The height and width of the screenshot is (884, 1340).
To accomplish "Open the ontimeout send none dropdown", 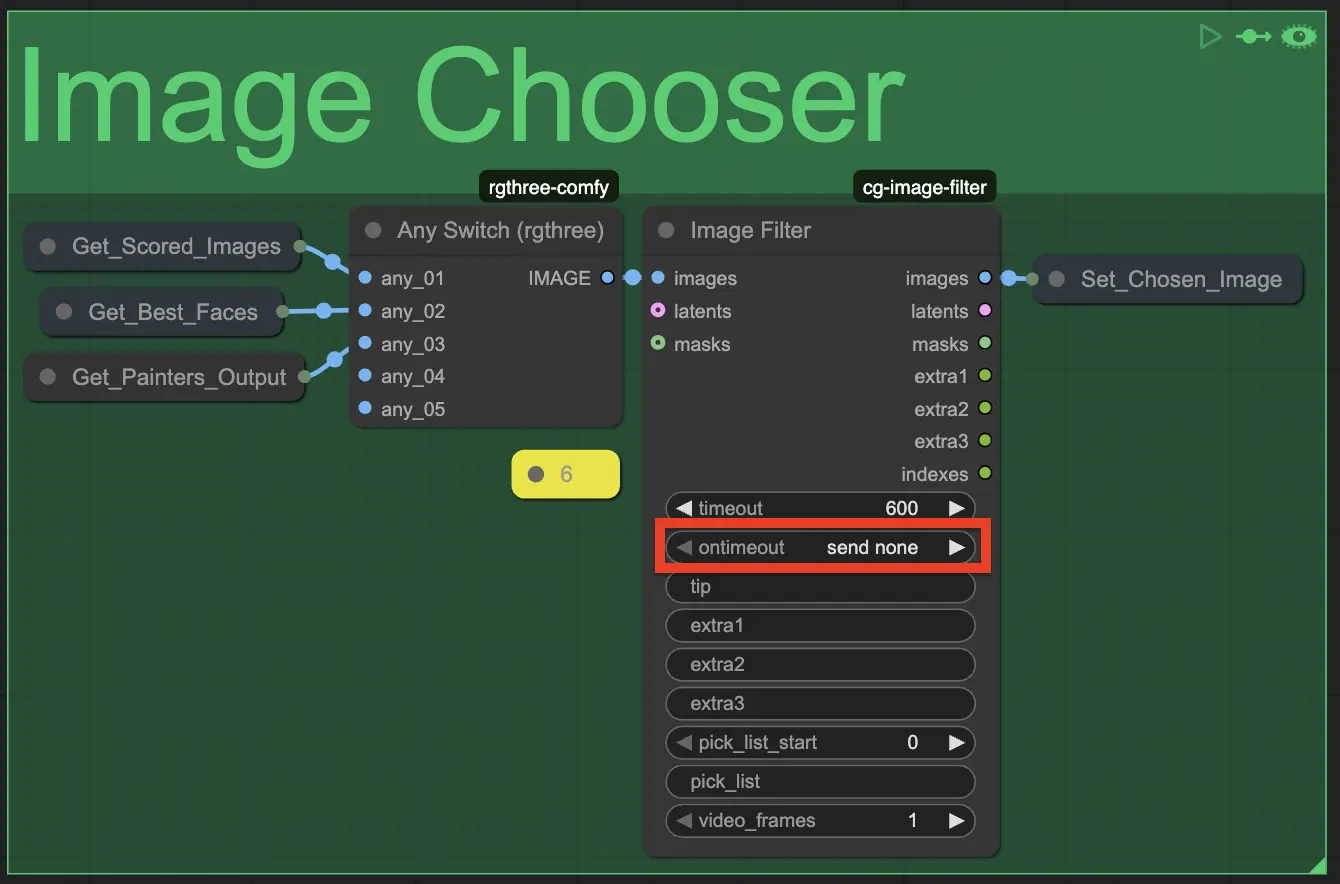I will pos(820,548).
